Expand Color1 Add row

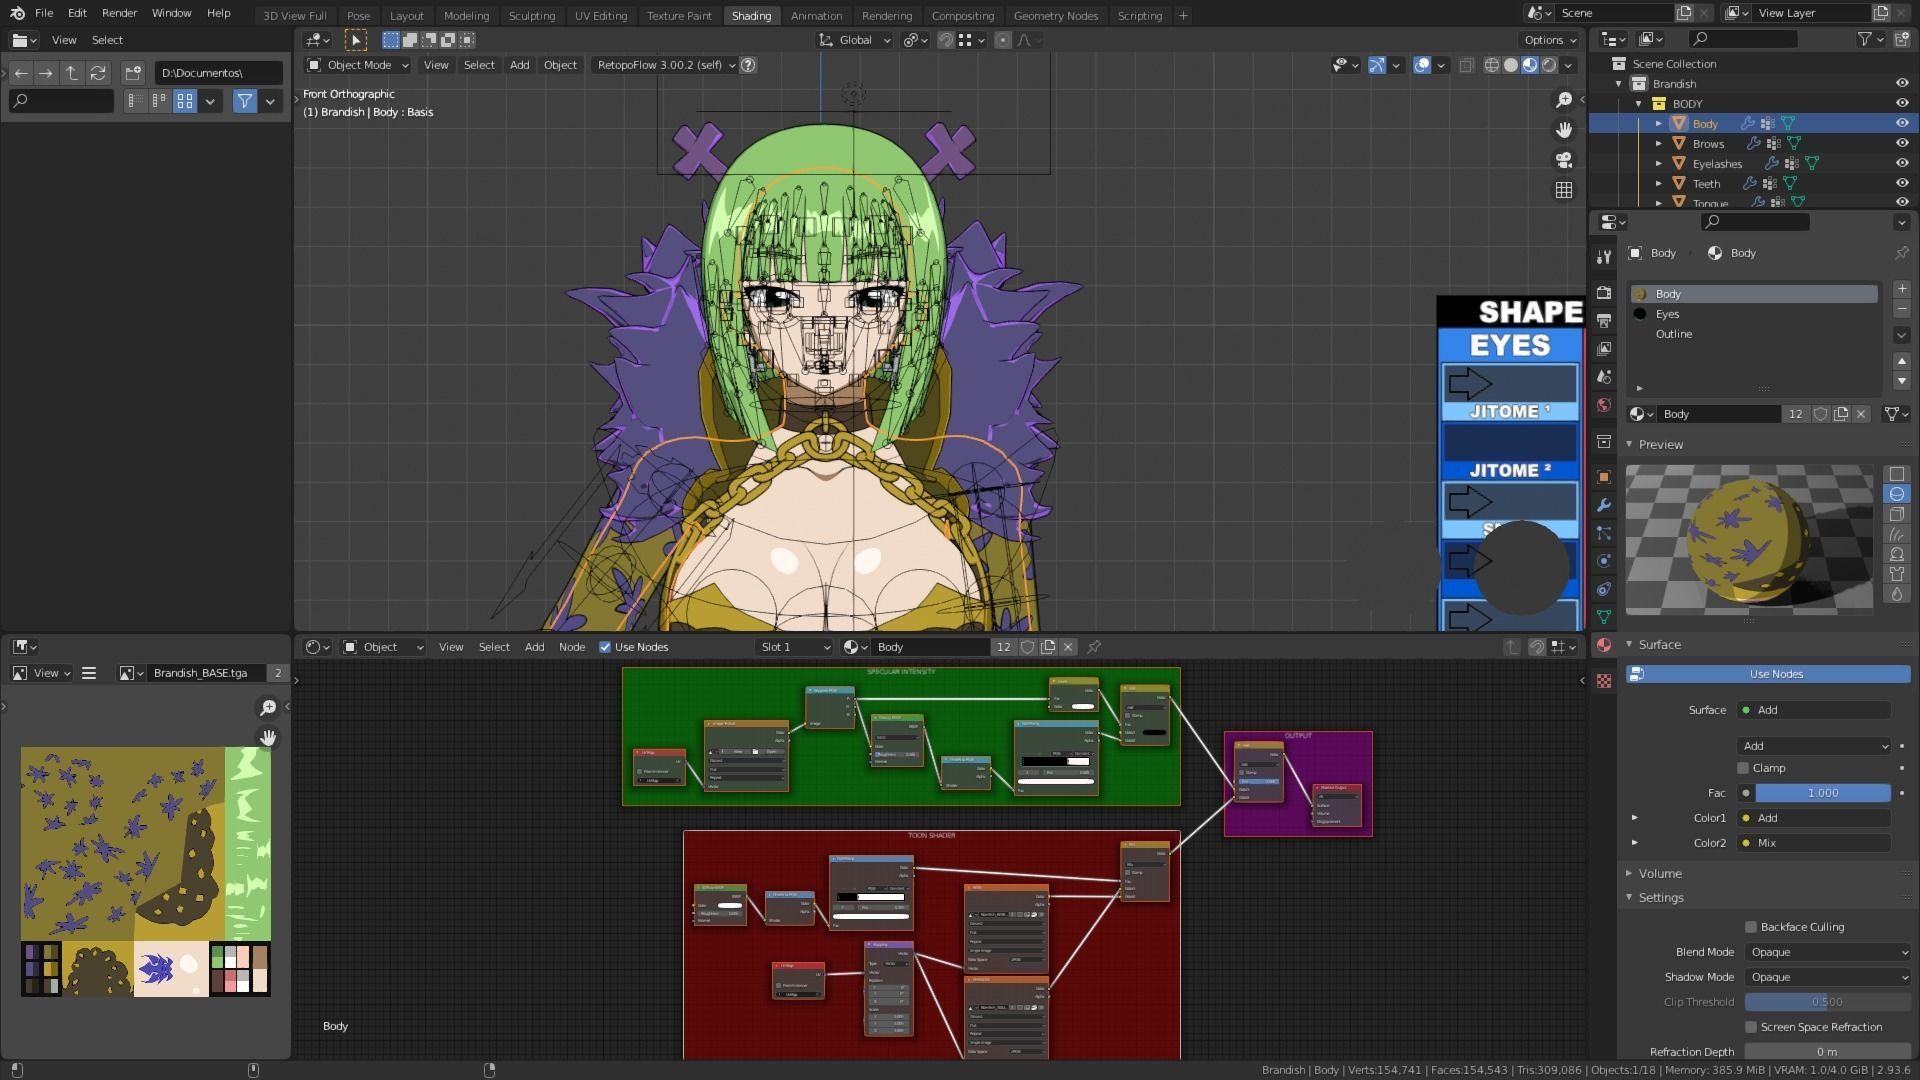click(x=1635, y=818)
